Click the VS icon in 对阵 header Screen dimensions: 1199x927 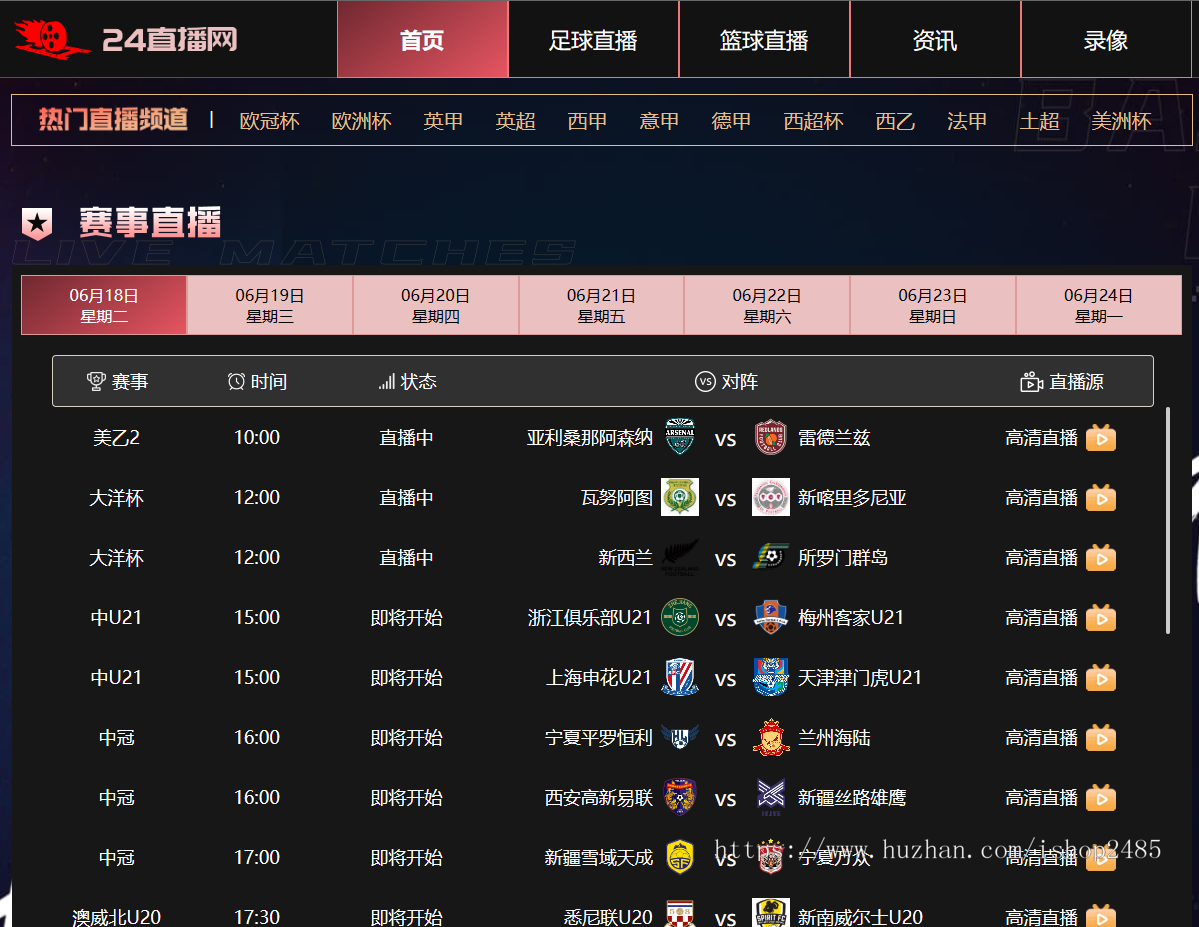coord(705,381)
